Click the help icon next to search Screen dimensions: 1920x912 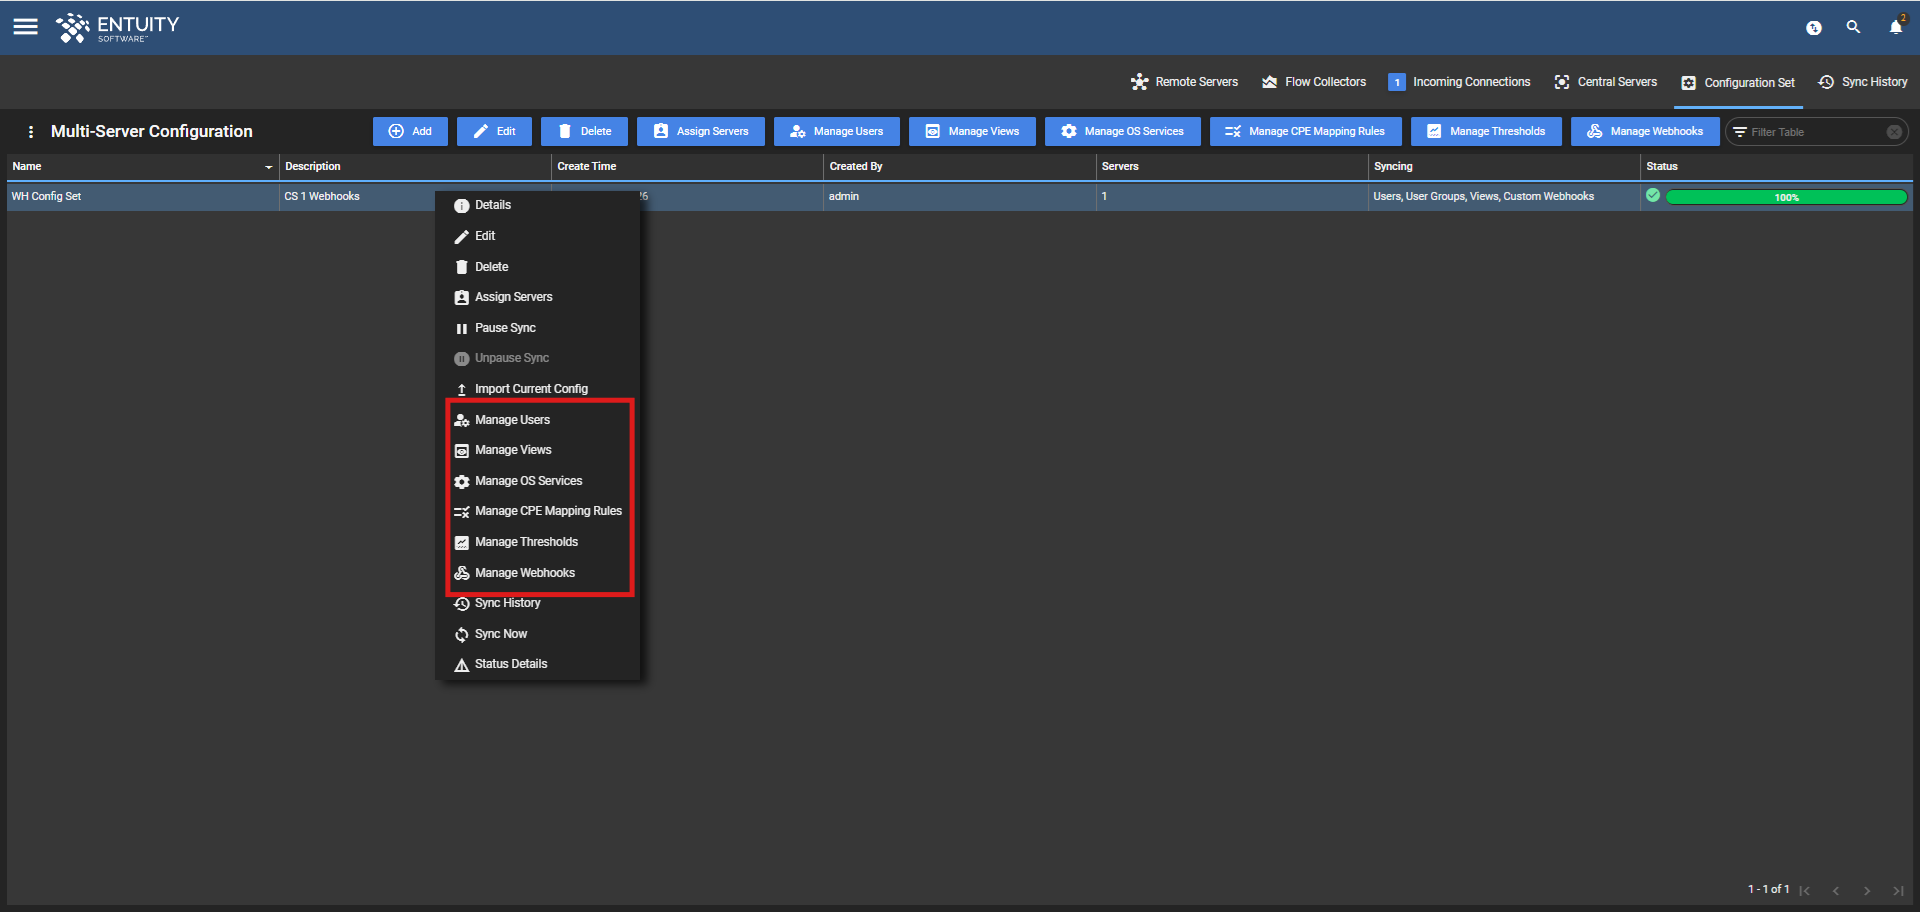point(1814,27)
